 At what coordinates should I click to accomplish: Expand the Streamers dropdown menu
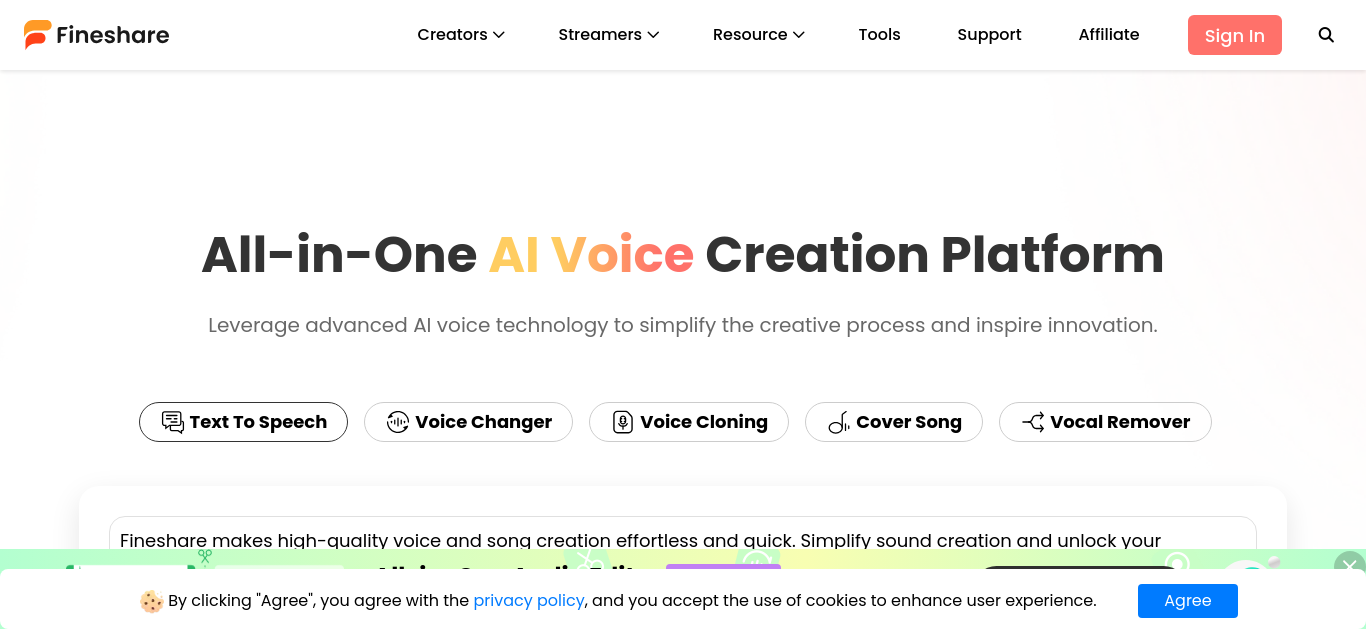coord(609,35)
